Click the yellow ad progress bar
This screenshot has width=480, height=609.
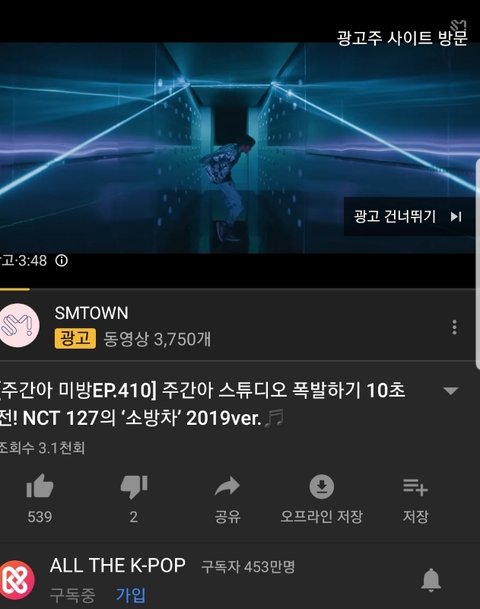point(15,289)
